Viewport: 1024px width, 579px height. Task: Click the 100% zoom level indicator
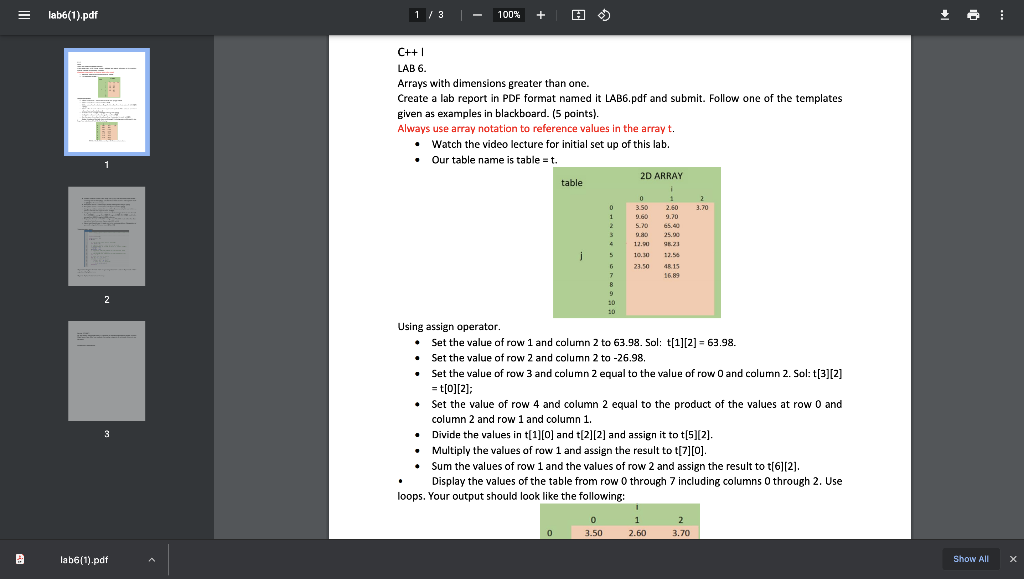[508, 15]
